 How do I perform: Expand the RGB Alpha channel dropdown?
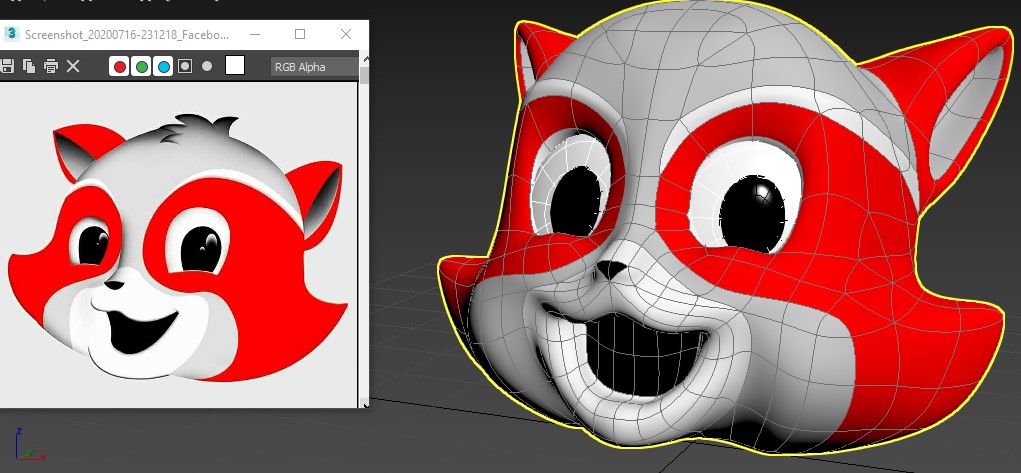[314, 67]
